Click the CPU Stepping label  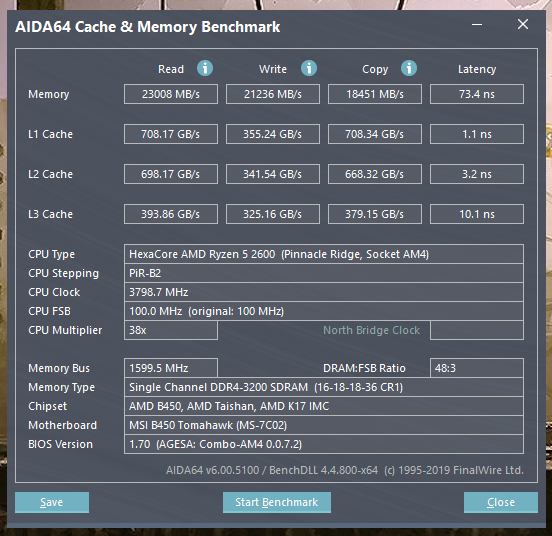63,273
